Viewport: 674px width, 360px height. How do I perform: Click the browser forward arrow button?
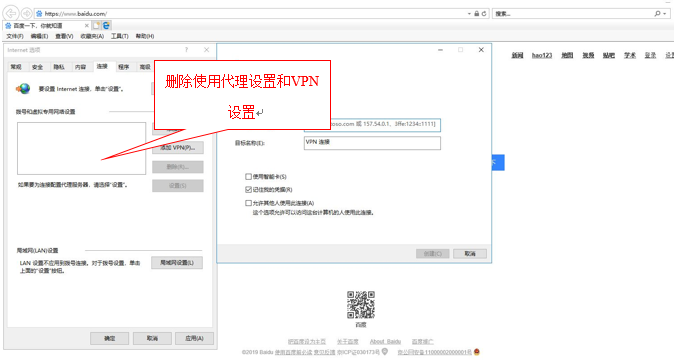(x=27, y=14)
